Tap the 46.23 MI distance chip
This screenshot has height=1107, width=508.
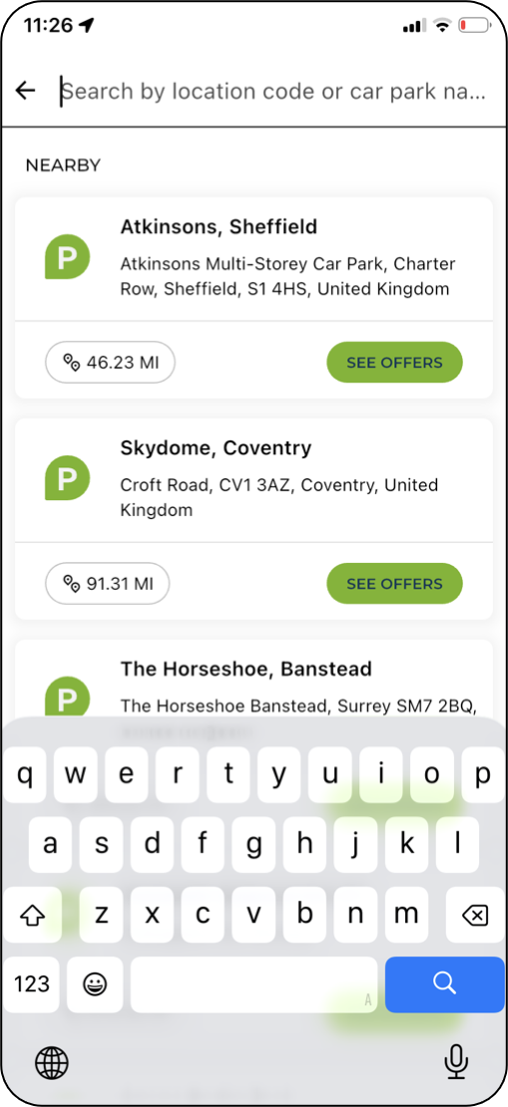[x=110, y=363]
